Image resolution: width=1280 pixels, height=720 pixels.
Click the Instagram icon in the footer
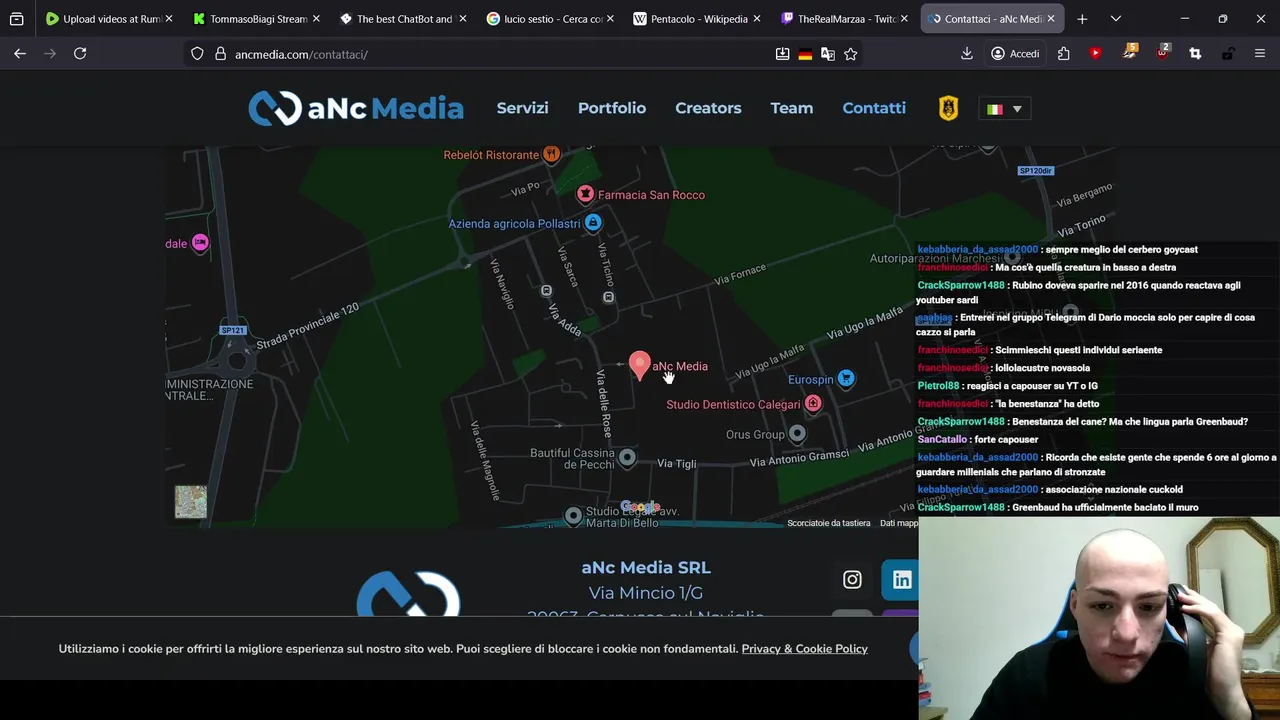[852, 579]
